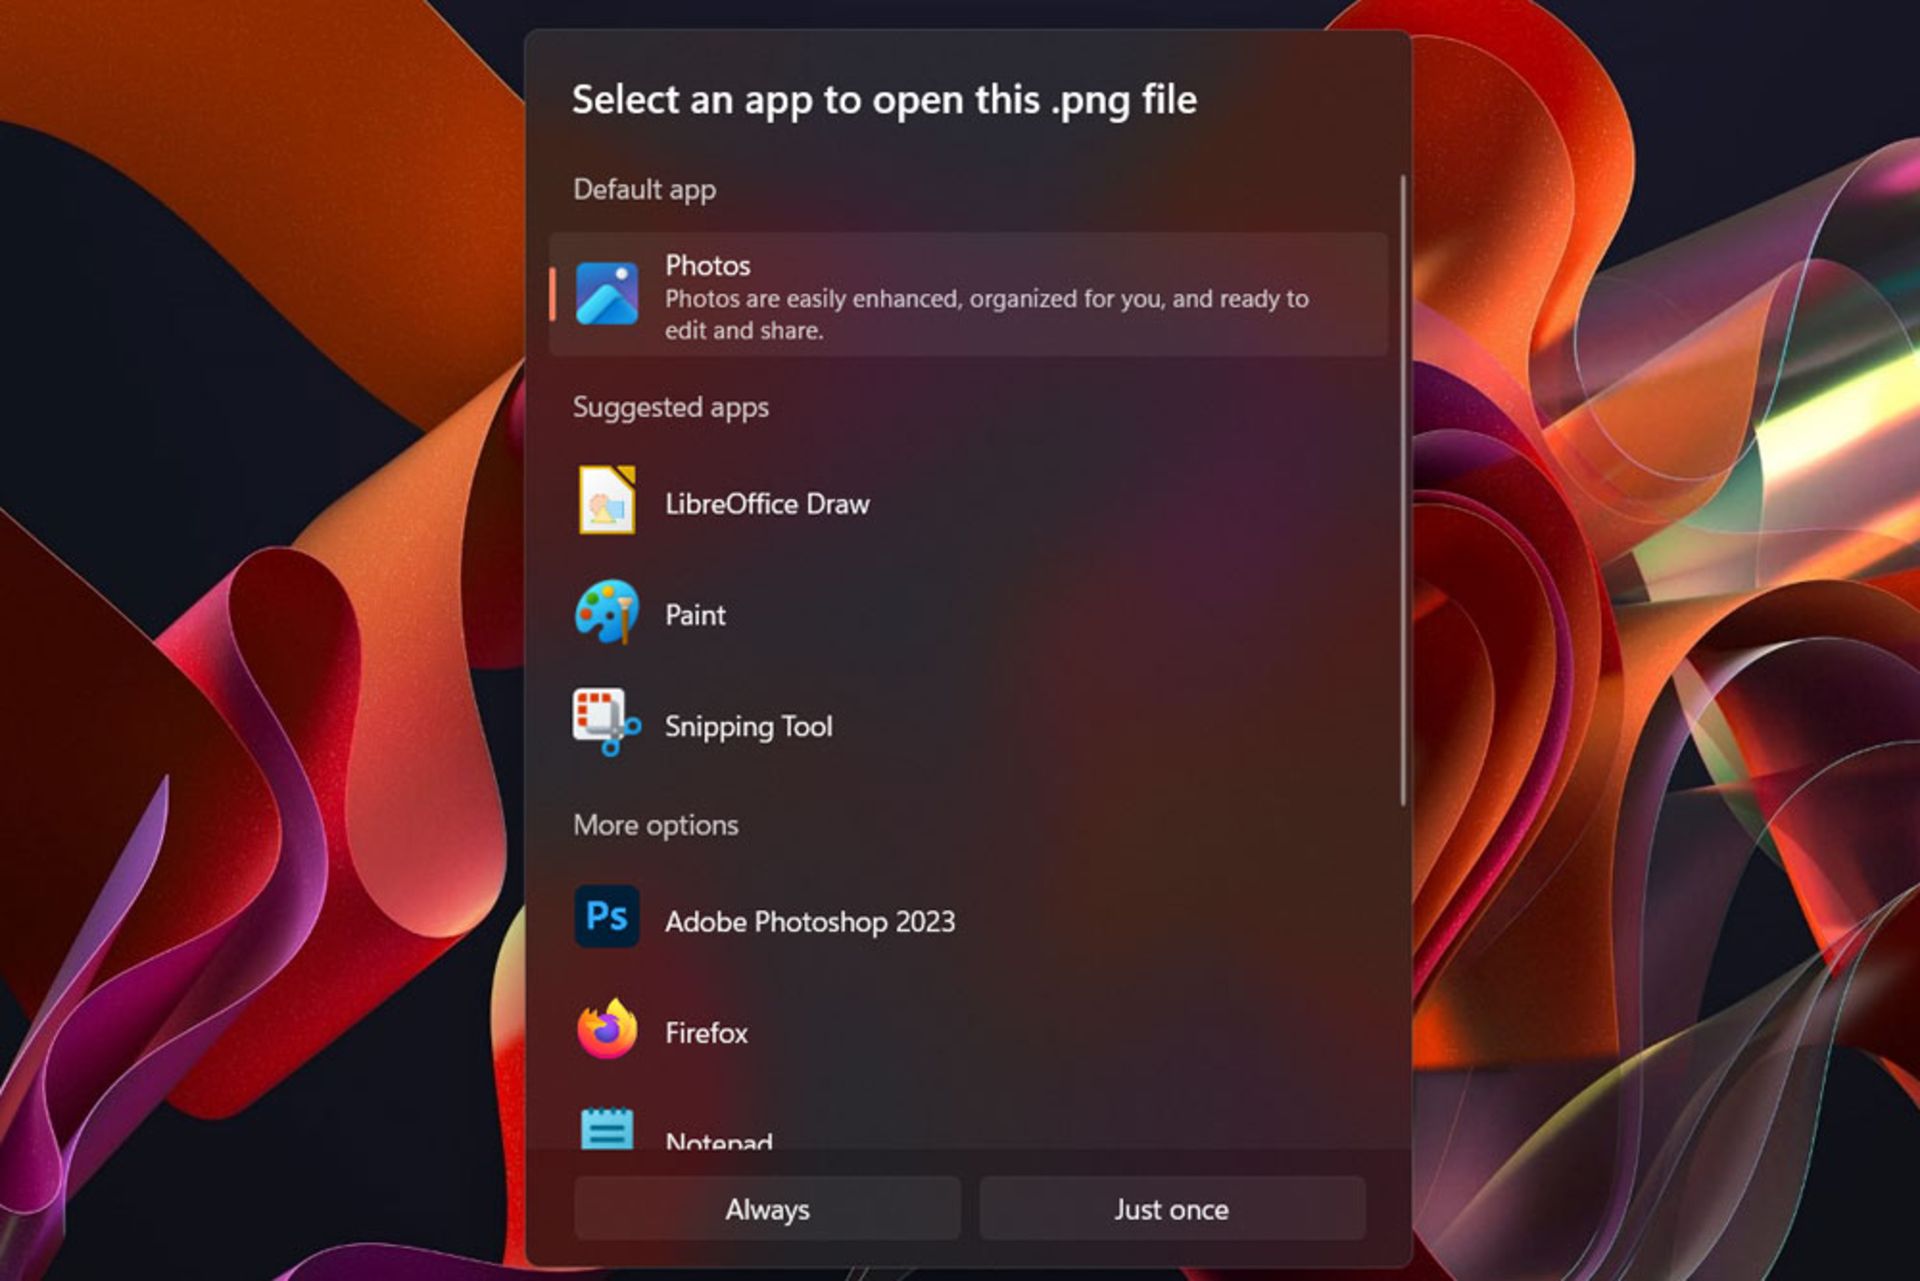
Task: Click the LibreOffice Draw icon
Action: click(x=607, y=500)
